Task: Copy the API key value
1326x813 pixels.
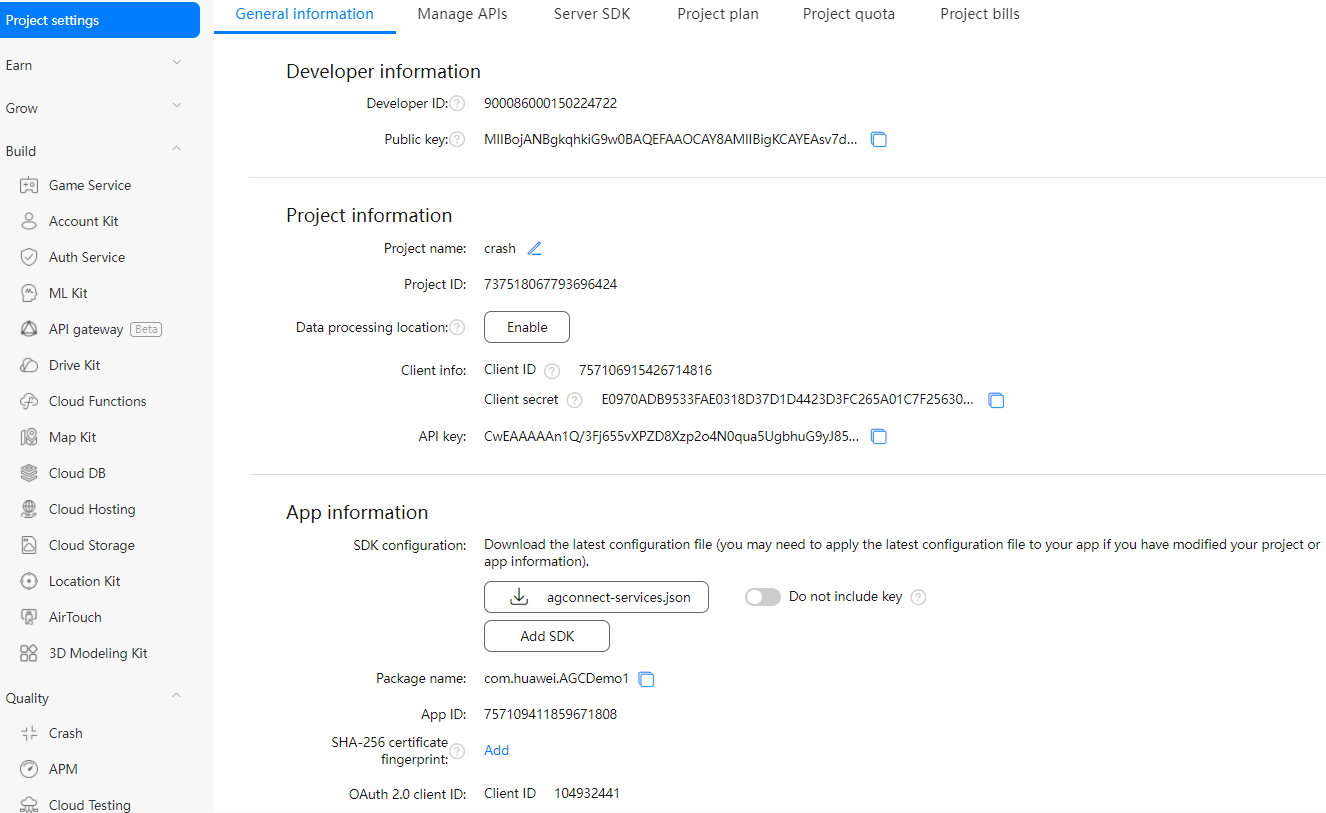Action: pyautogui.click(x=879, y=437)
